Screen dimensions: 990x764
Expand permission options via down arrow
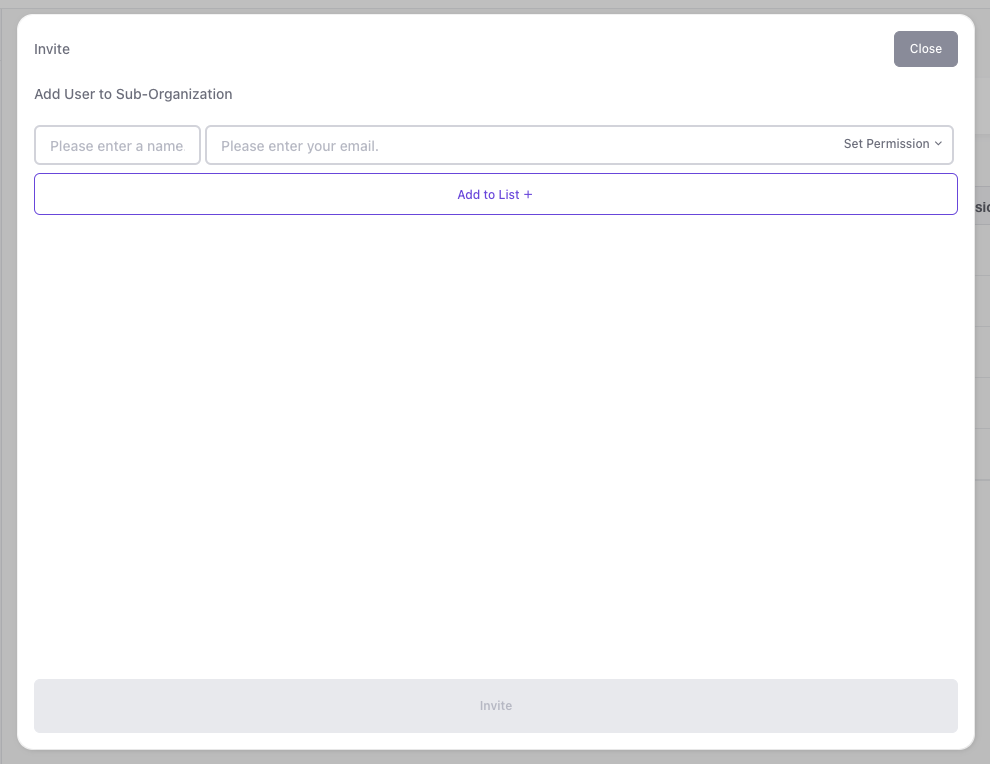[x=938, y=144]
